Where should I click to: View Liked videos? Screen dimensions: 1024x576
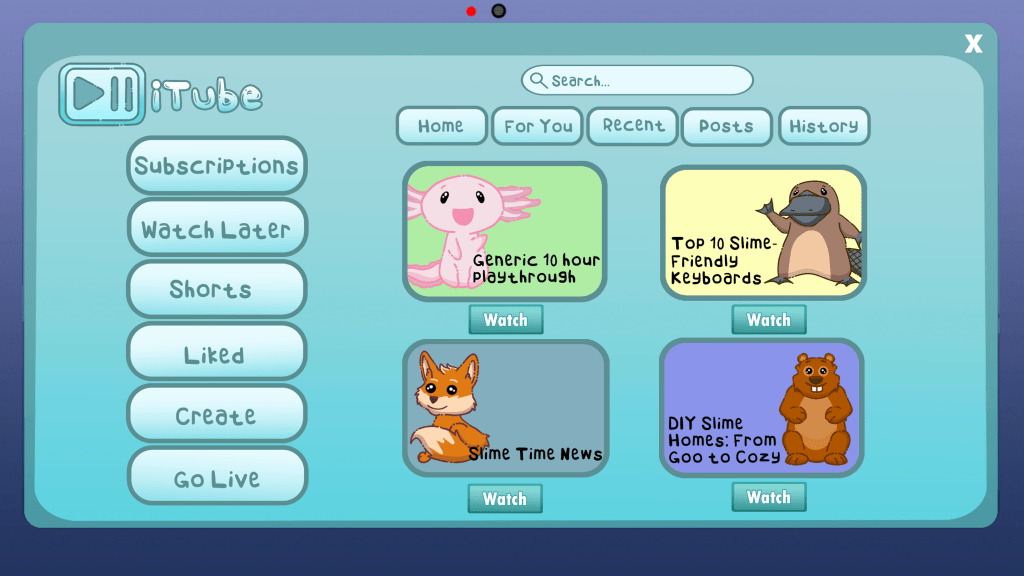[216, 353]
